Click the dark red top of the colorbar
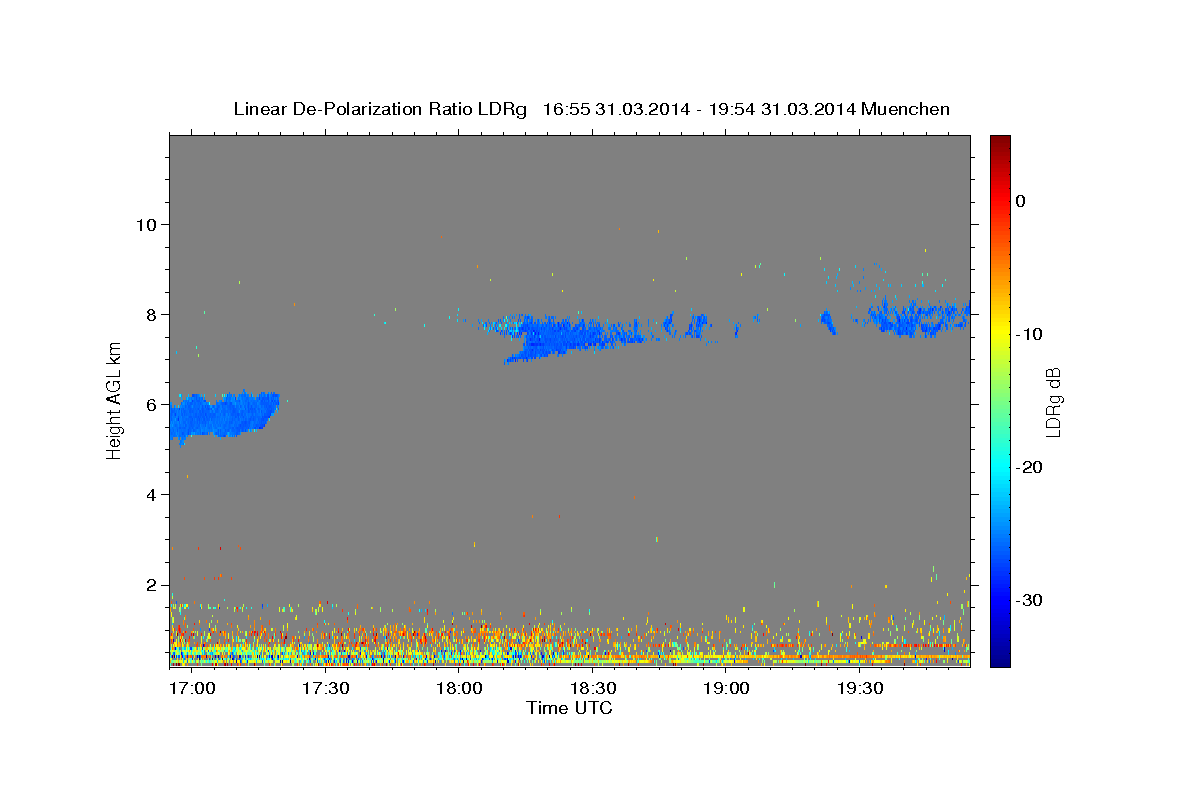 pos(999,143)
